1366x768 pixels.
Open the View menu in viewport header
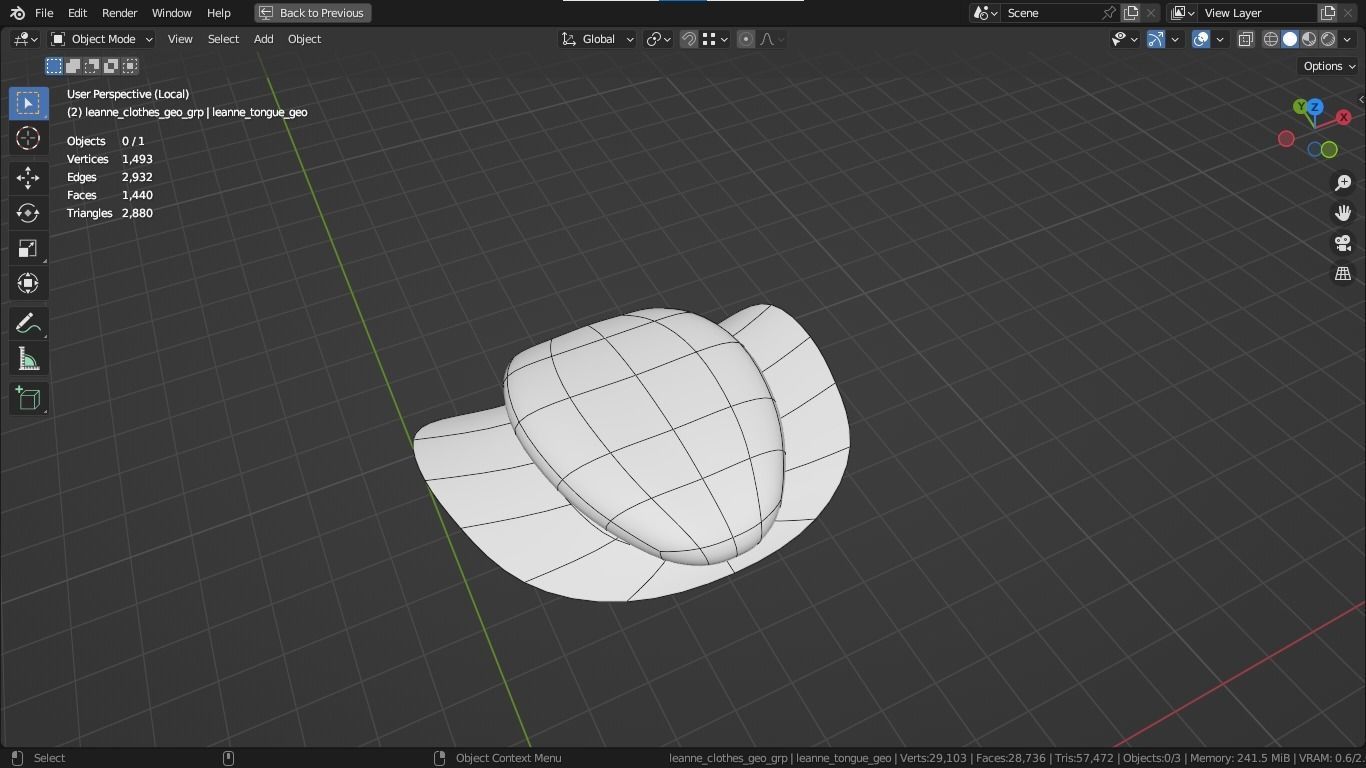180,39
